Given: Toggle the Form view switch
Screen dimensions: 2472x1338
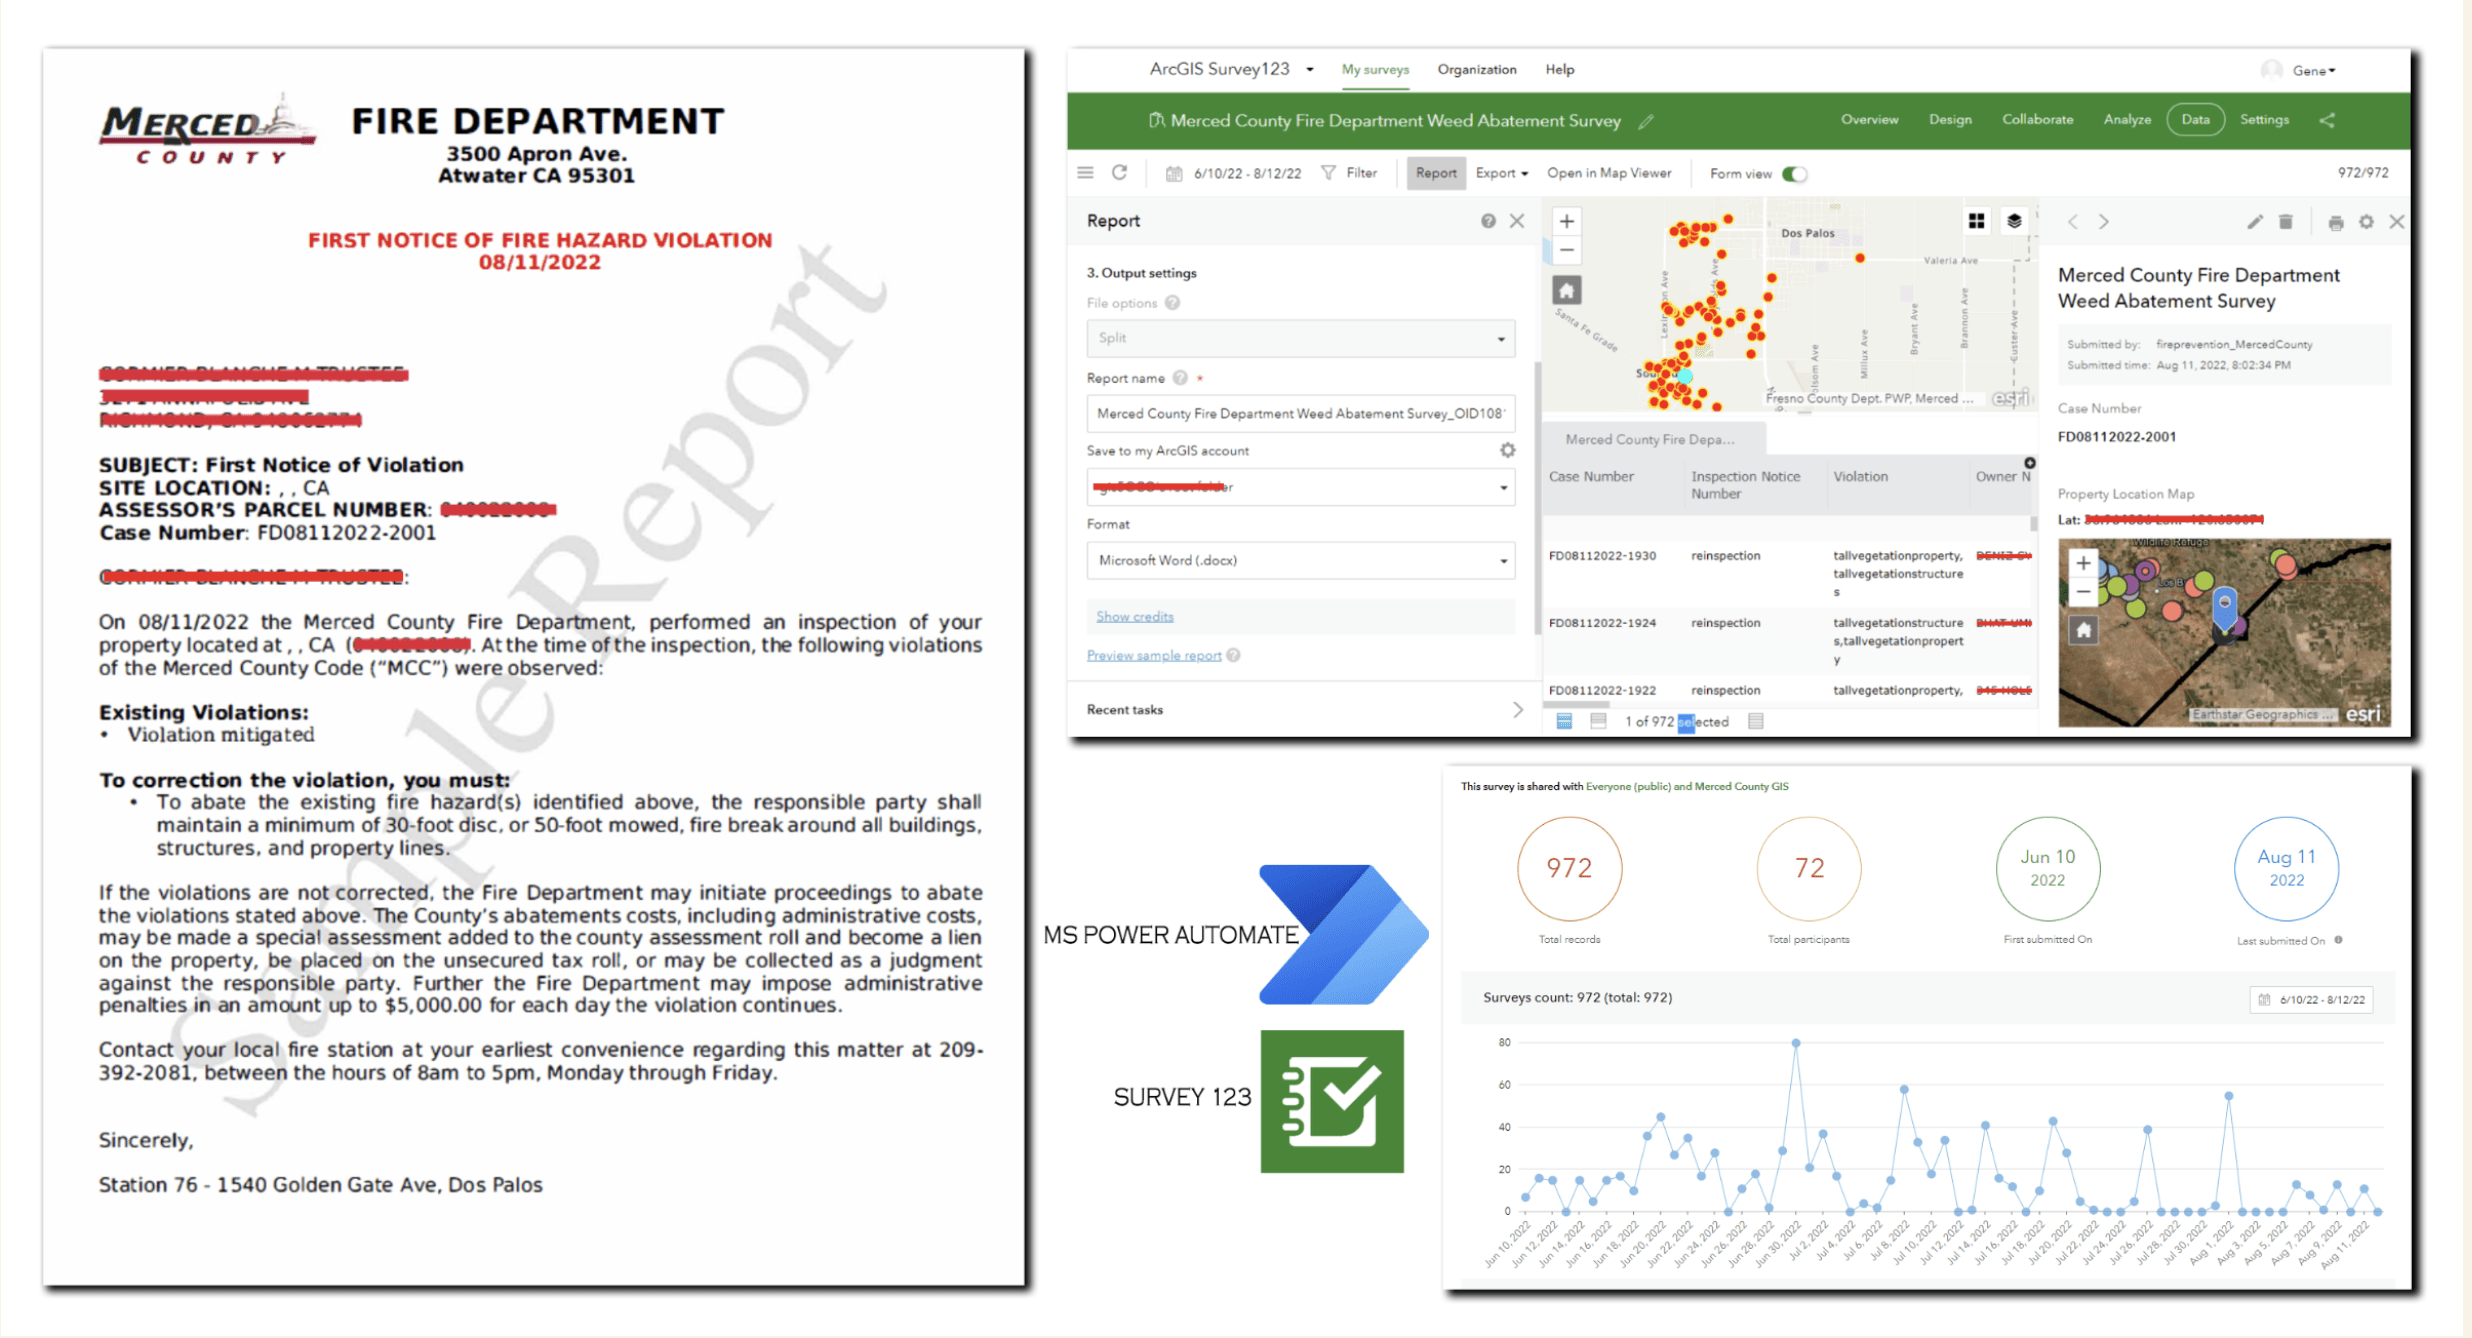Looking at the screenshot, I should click(x=1795, y=174).
